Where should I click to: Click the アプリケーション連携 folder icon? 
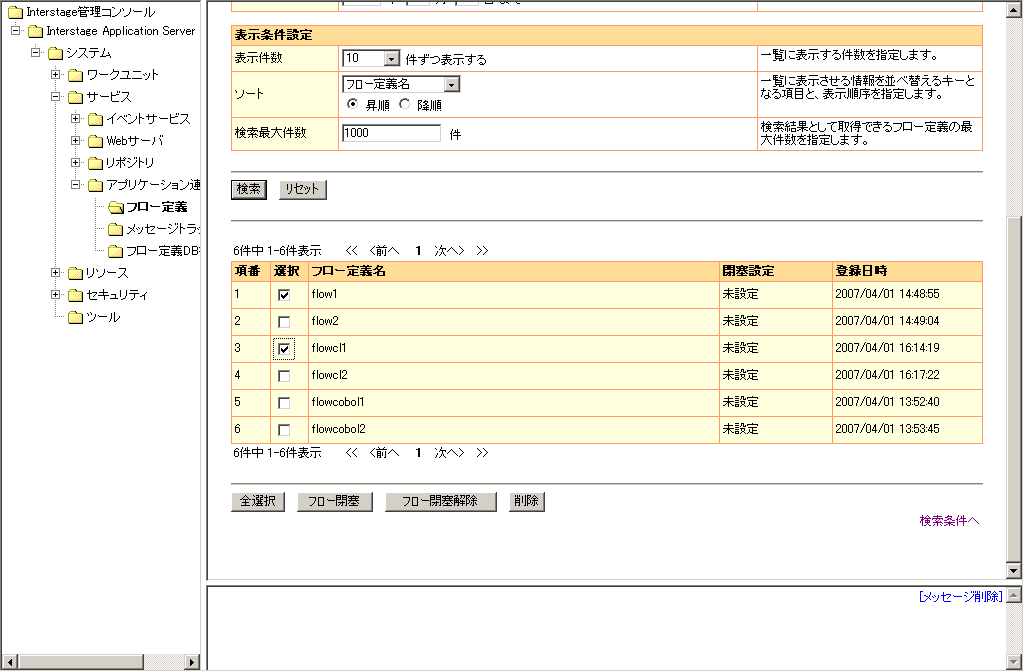[x=95, y=186]
